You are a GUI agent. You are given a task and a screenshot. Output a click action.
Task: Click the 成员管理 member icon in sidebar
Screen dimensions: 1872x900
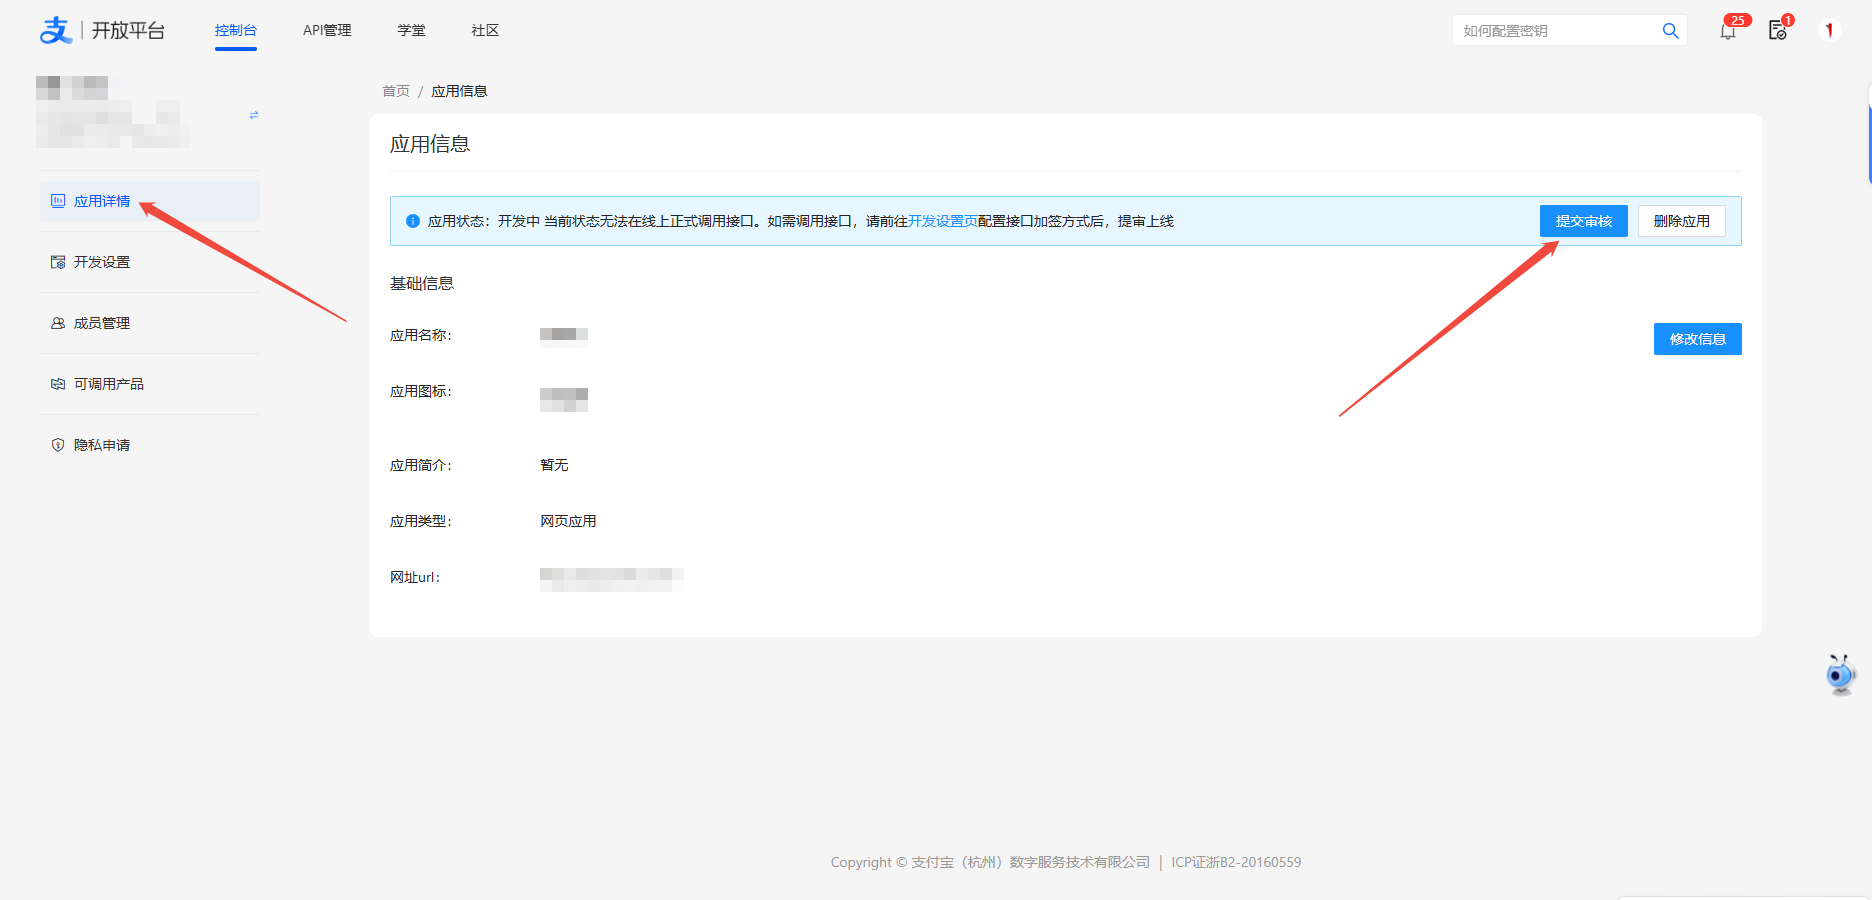pyautogui.click(x=57, y=322)
